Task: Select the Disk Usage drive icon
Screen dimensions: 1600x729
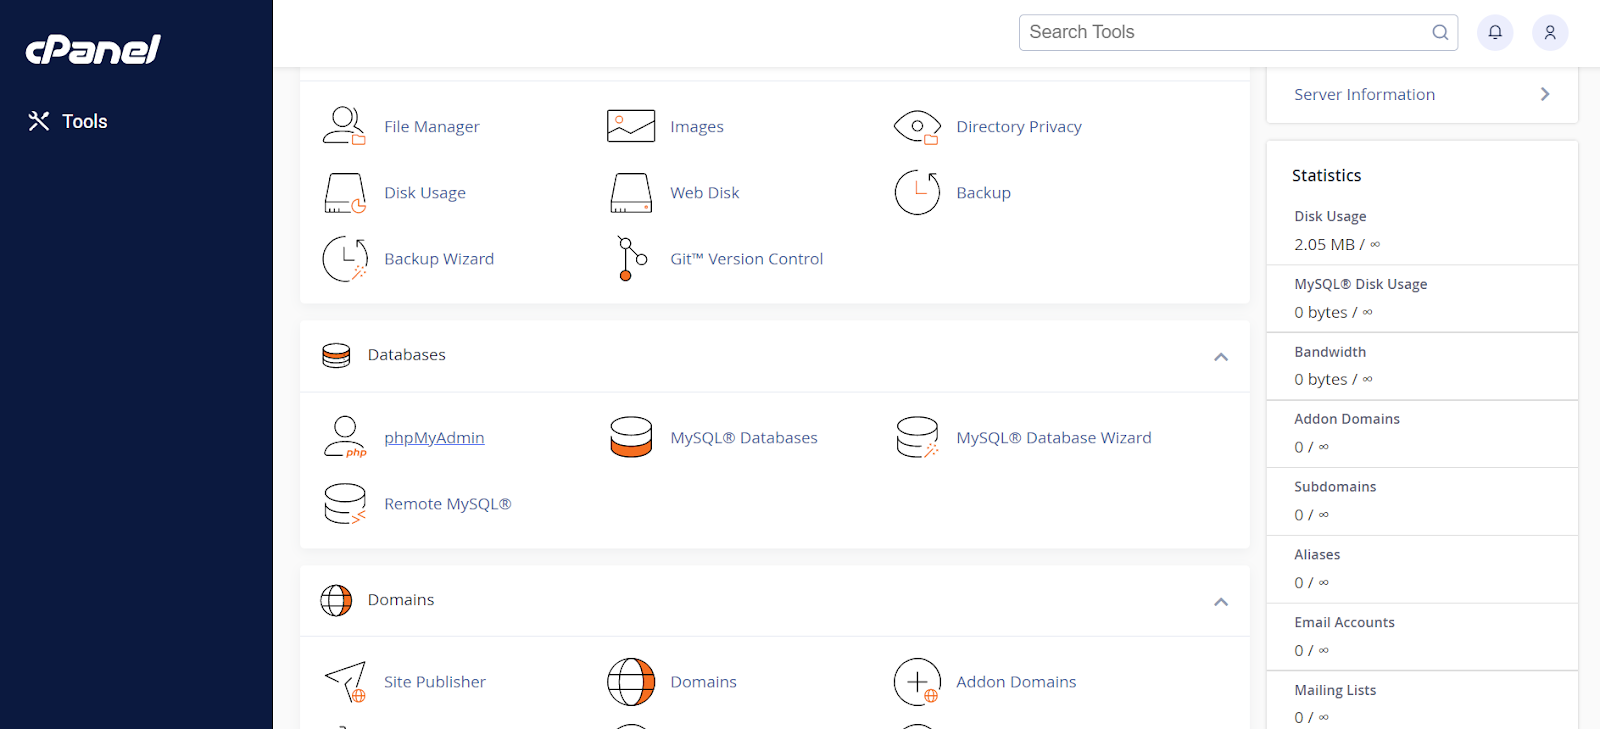Action: [x=345, y=193]
